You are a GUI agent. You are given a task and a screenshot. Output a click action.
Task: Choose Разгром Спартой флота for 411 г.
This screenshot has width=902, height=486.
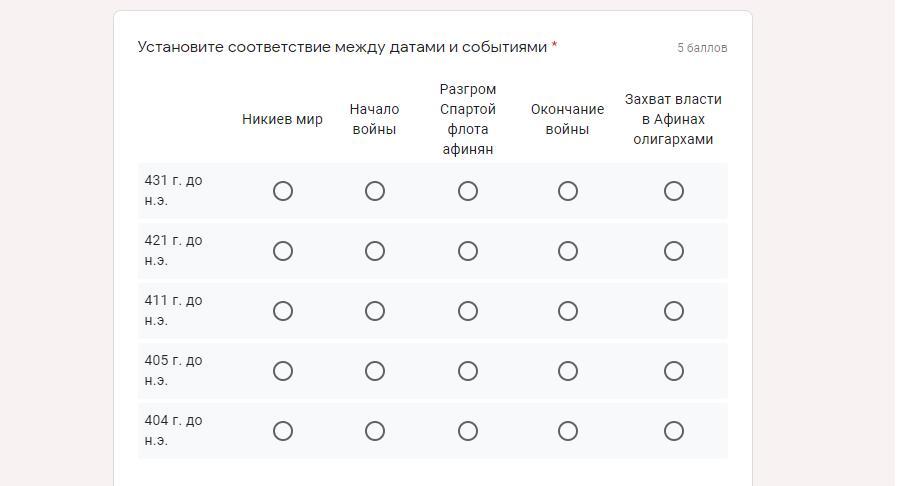468,311
